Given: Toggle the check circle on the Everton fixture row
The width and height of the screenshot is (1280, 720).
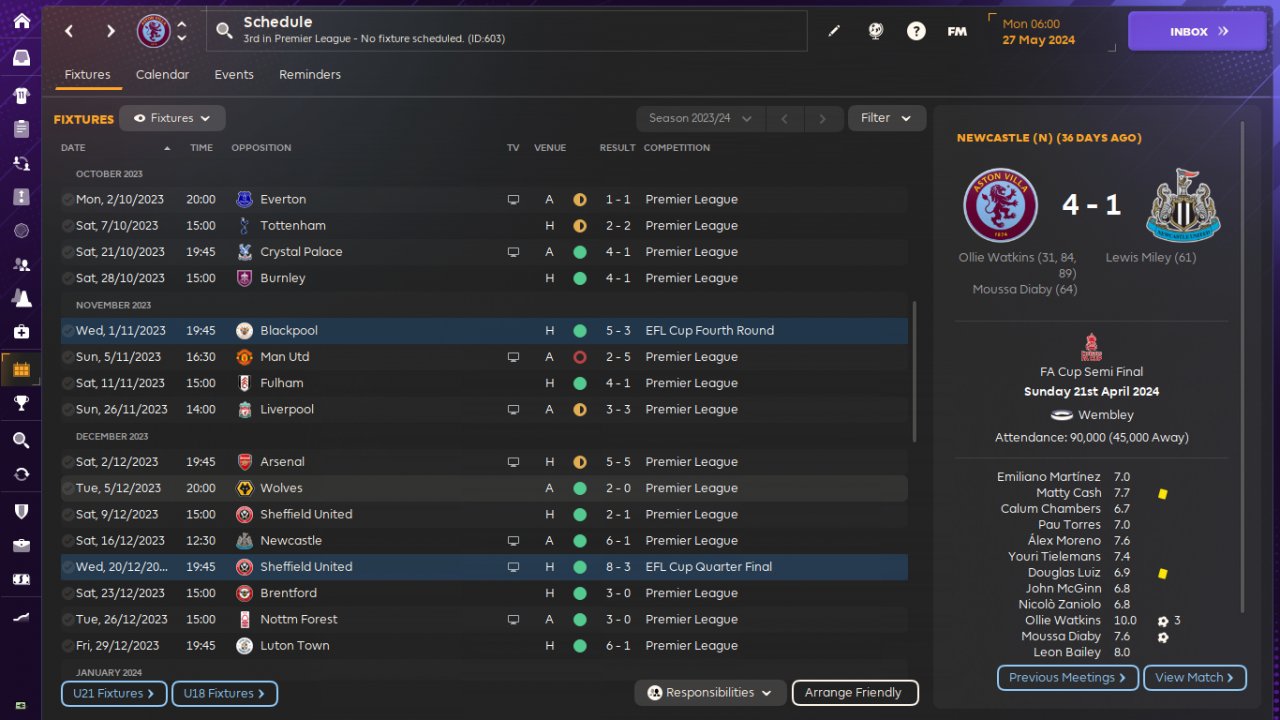Looking at the screenshot, I should (67, 200).
